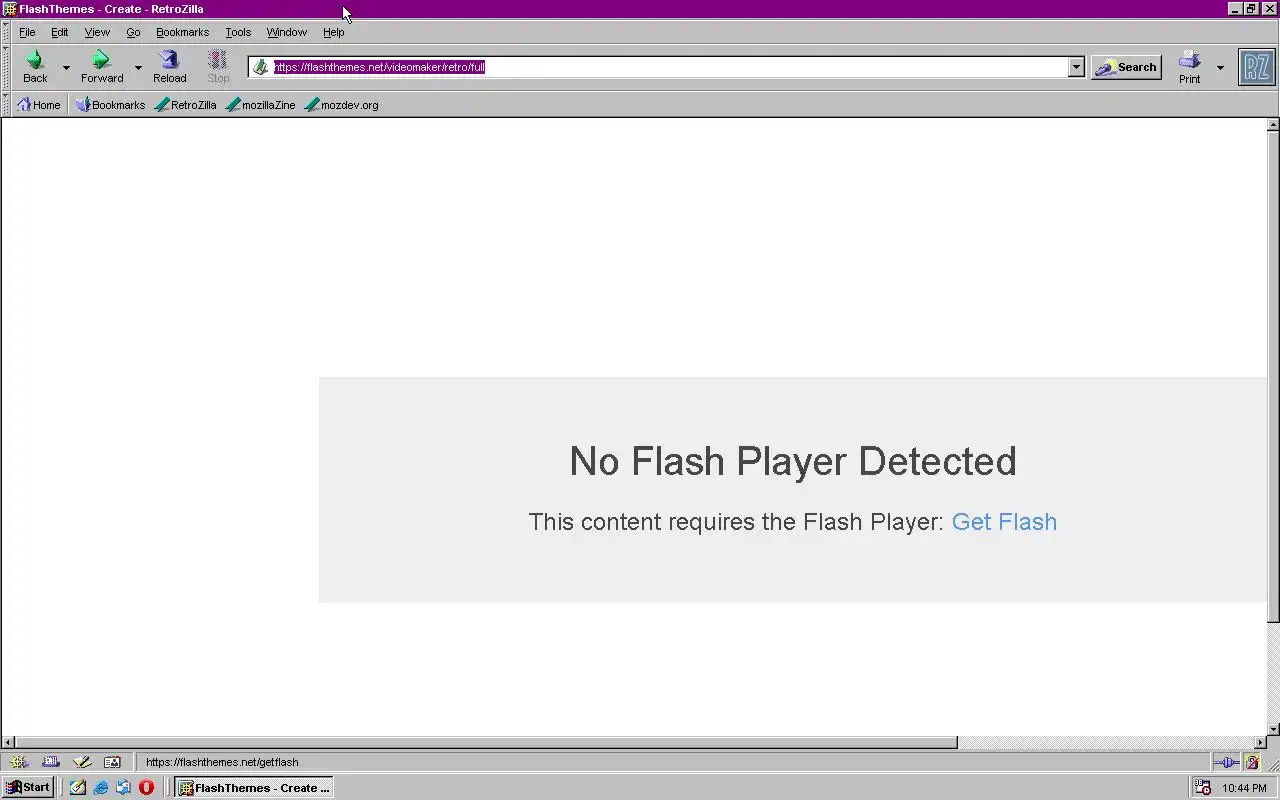Reload the current page
The width and height of the screenshot is (1280, 800).
click(x=169, y=67)
